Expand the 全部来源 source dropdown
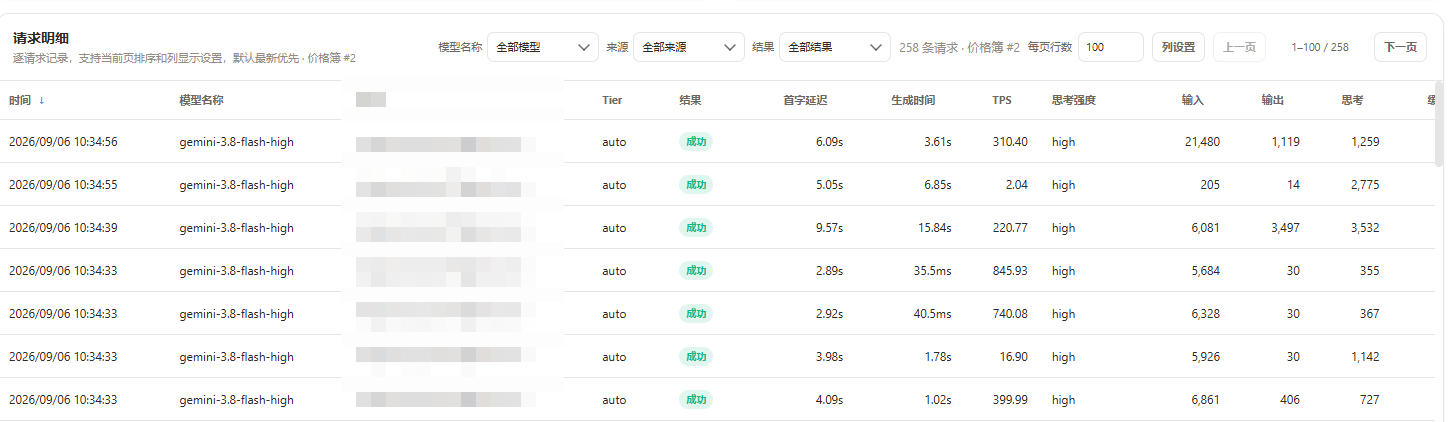The height and width of the screenshot is (422, 1454). (689, 47)
